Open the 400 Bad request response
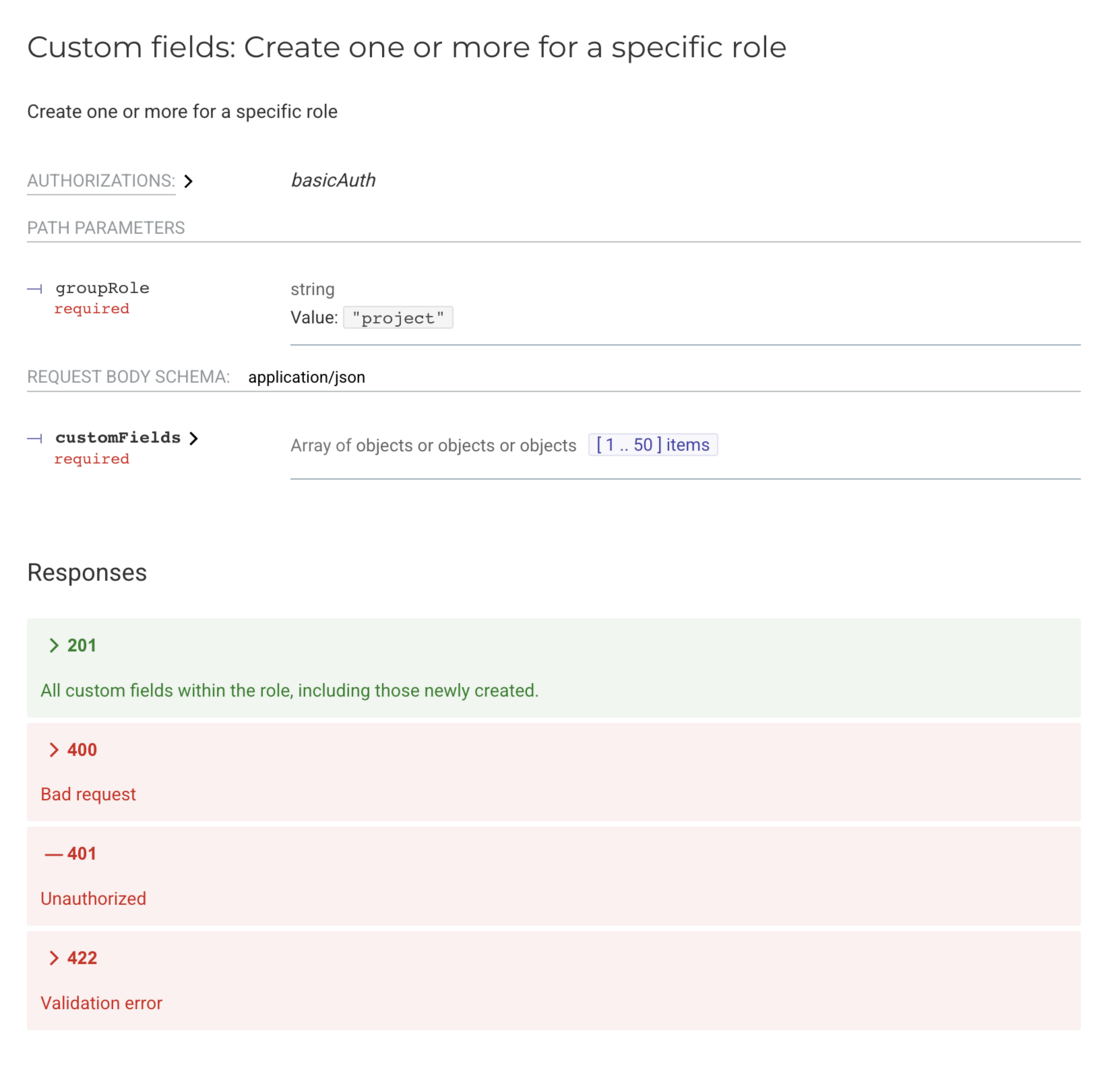This screenshot has height=1086, width=1120. [x=553, y=771]
